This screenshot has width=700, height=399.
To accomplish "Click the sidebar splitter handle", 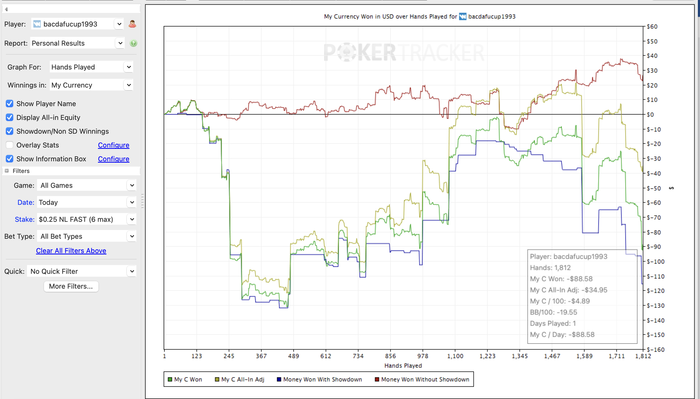I will tap(142, 201).
